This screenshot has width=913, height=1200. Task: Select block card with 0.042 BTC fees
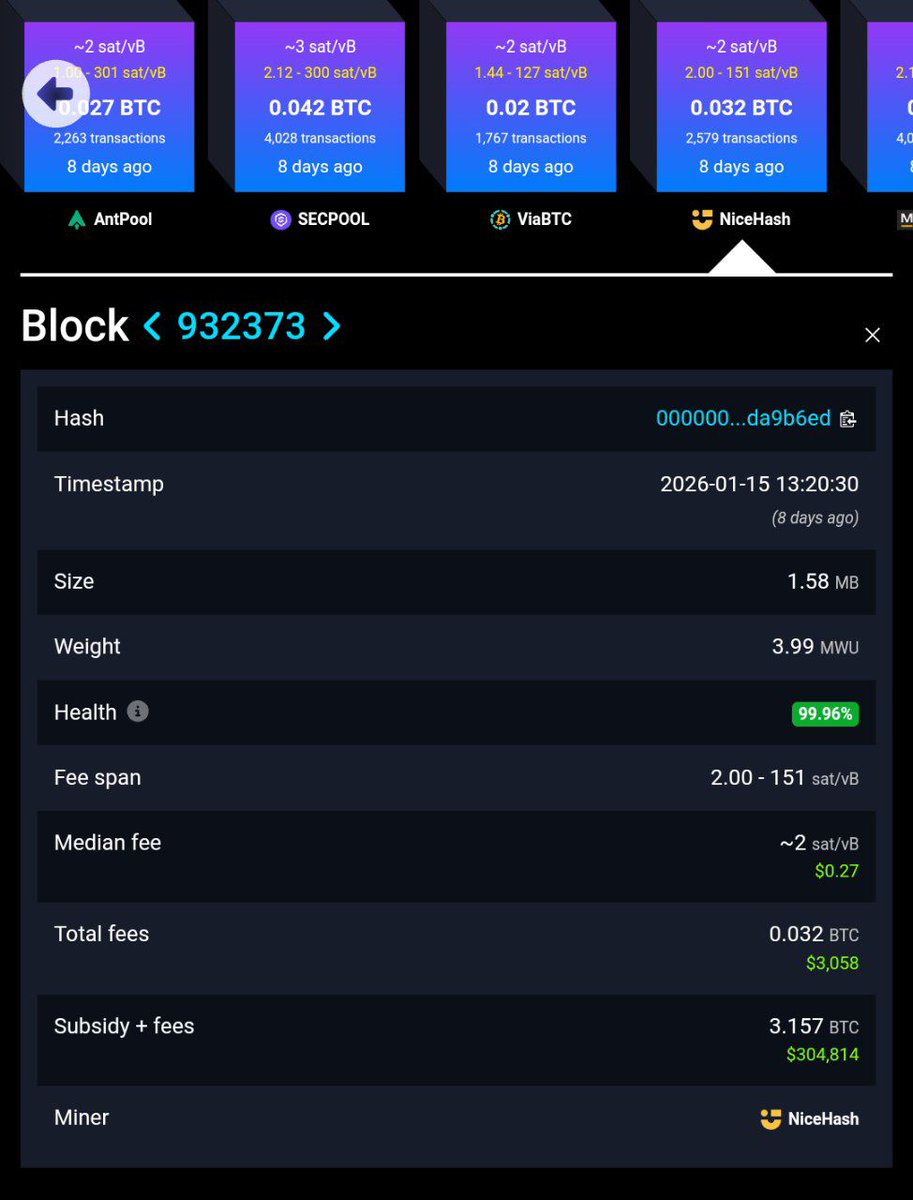[320, 107]
